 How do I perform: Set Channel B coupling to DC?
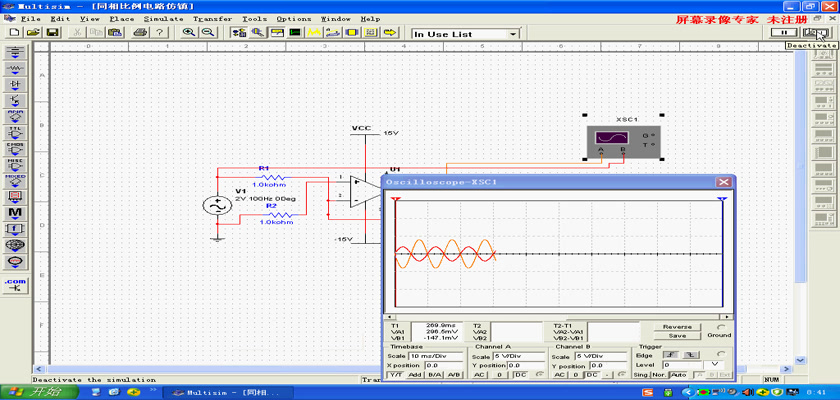coord(591,375)
